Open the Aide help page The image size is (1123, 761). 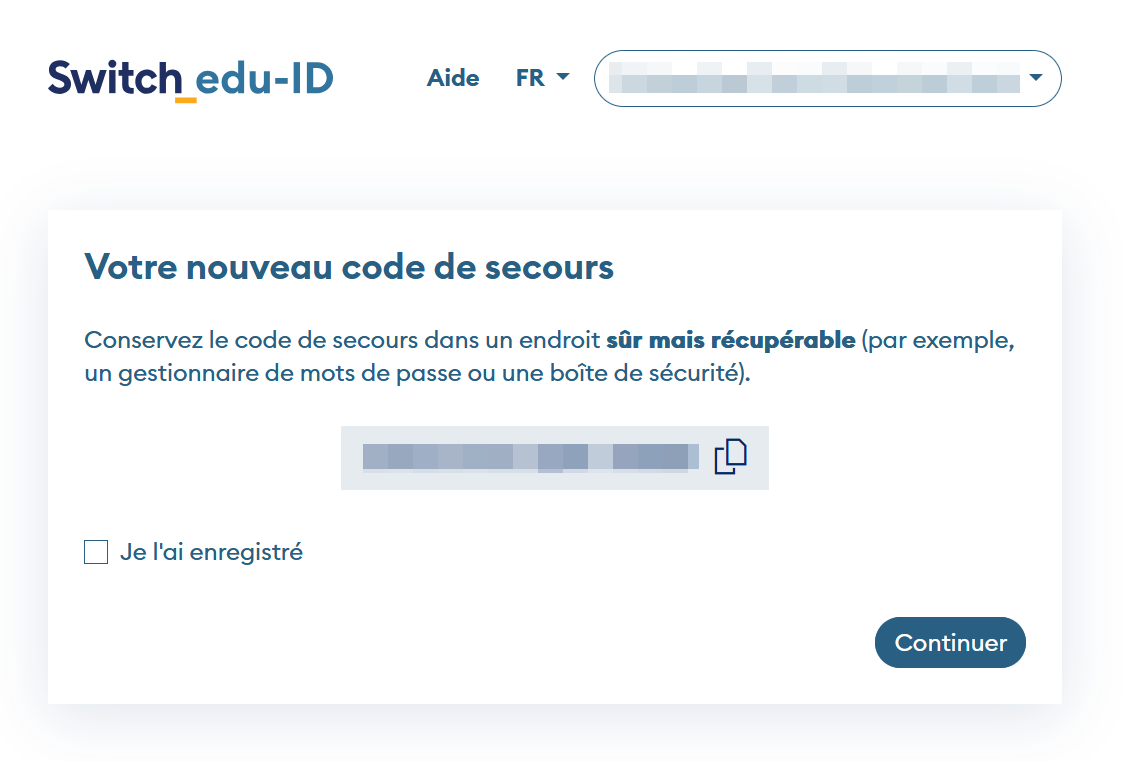coord(453,78)
